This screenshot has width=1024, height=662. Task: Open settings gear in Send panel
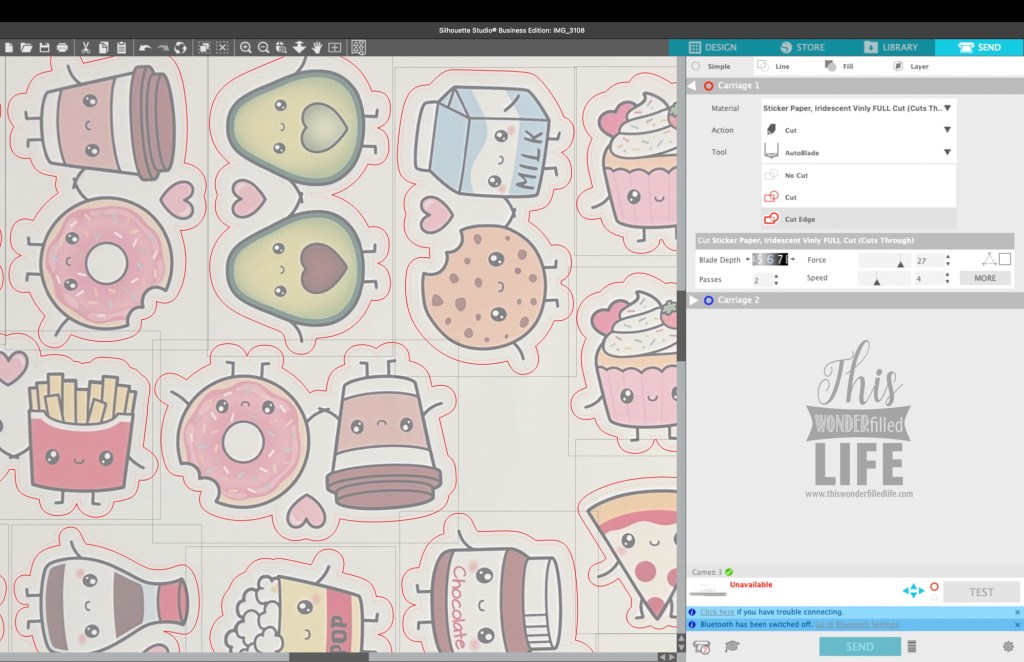coord(1007,647)
